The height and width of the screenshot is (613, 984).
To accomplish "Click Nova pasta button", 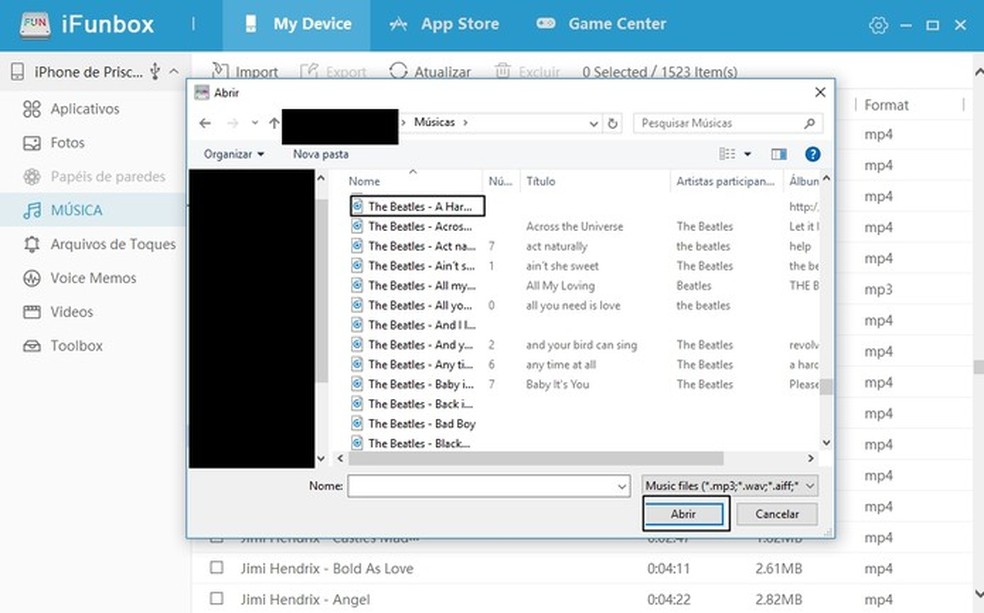I will pyautogui.click(x=321, y=154).
